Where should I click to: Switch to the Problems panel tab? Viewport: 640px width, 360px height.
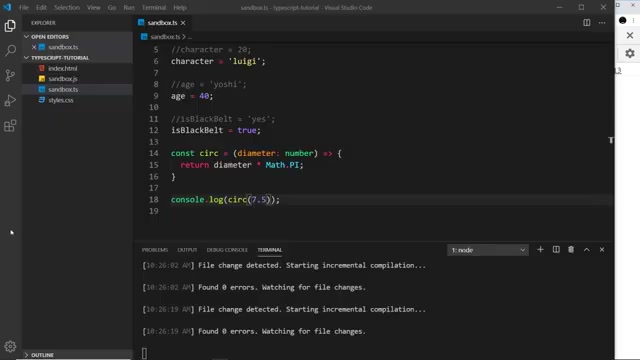click(155, 250)
